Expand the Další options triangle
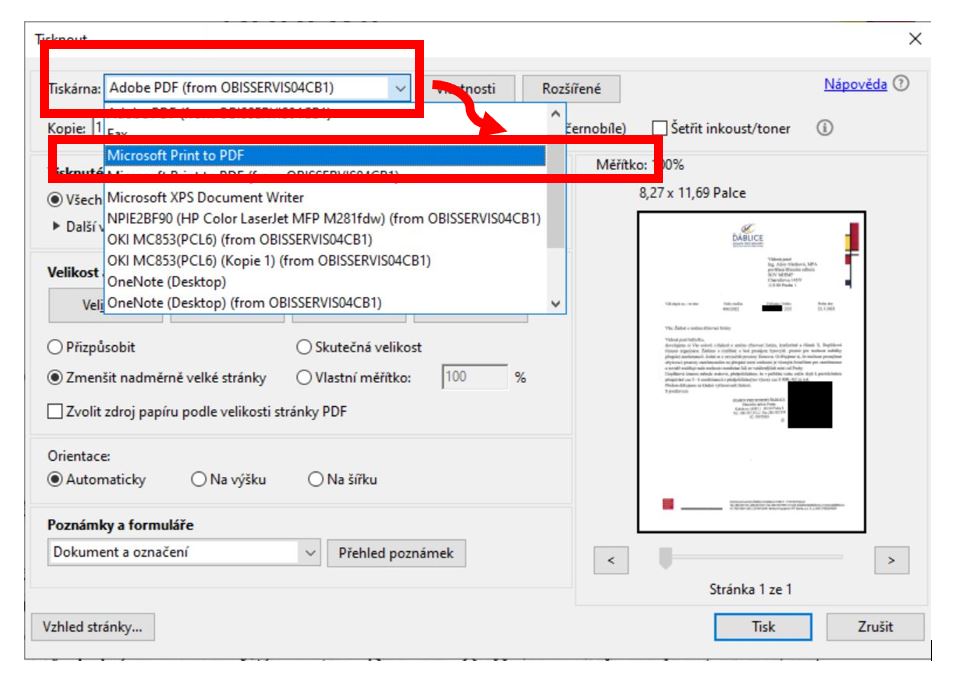The height and width of the screenshot is (685, 959). (x=56, y=226)
